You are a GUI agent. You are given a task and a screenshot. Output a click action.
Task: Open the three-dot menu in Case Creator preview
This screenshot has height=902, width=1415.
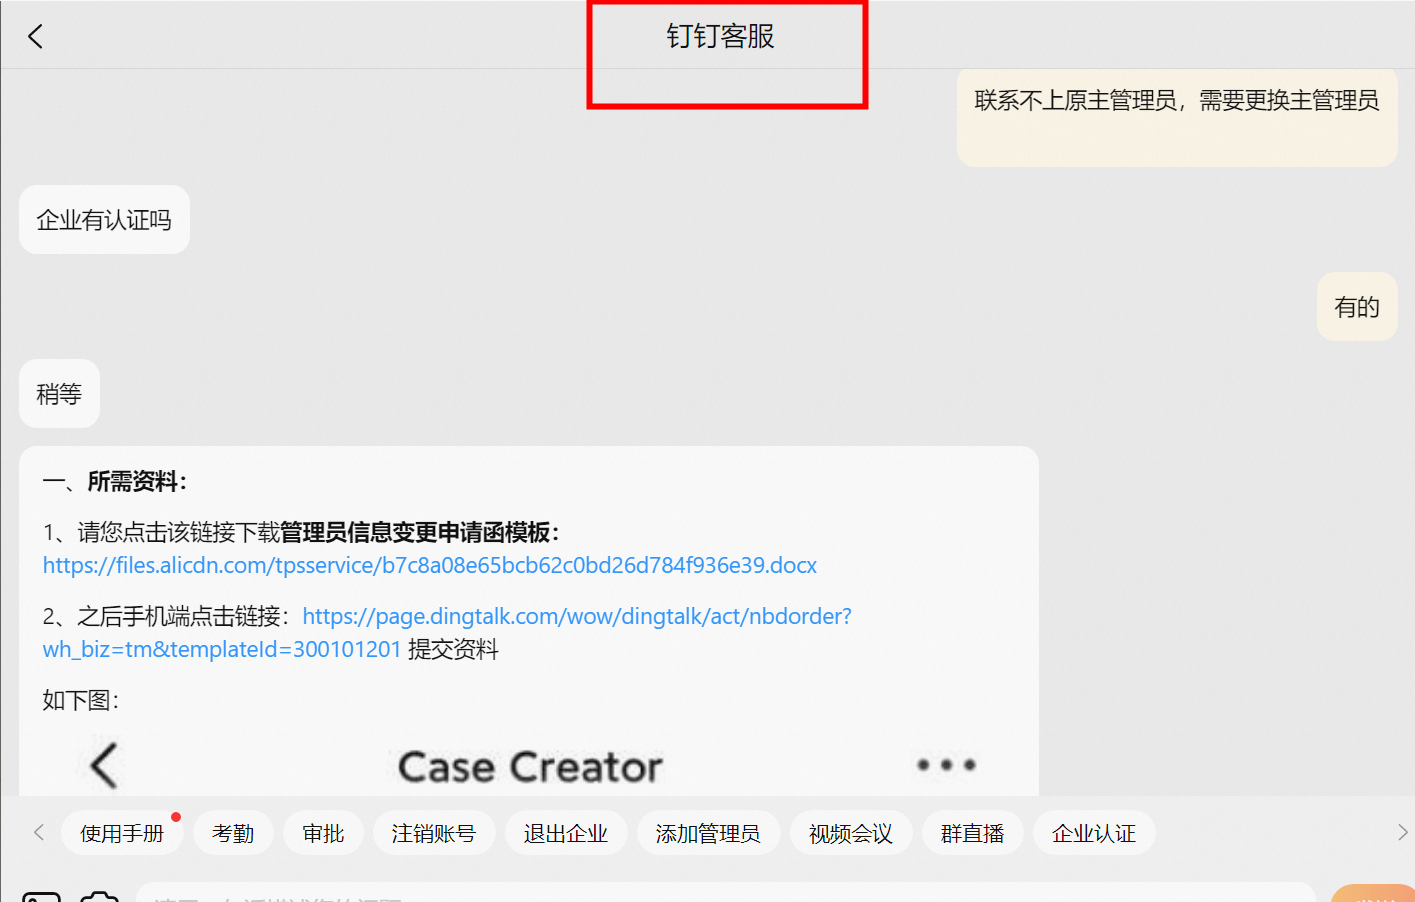[x=946, y=766]
